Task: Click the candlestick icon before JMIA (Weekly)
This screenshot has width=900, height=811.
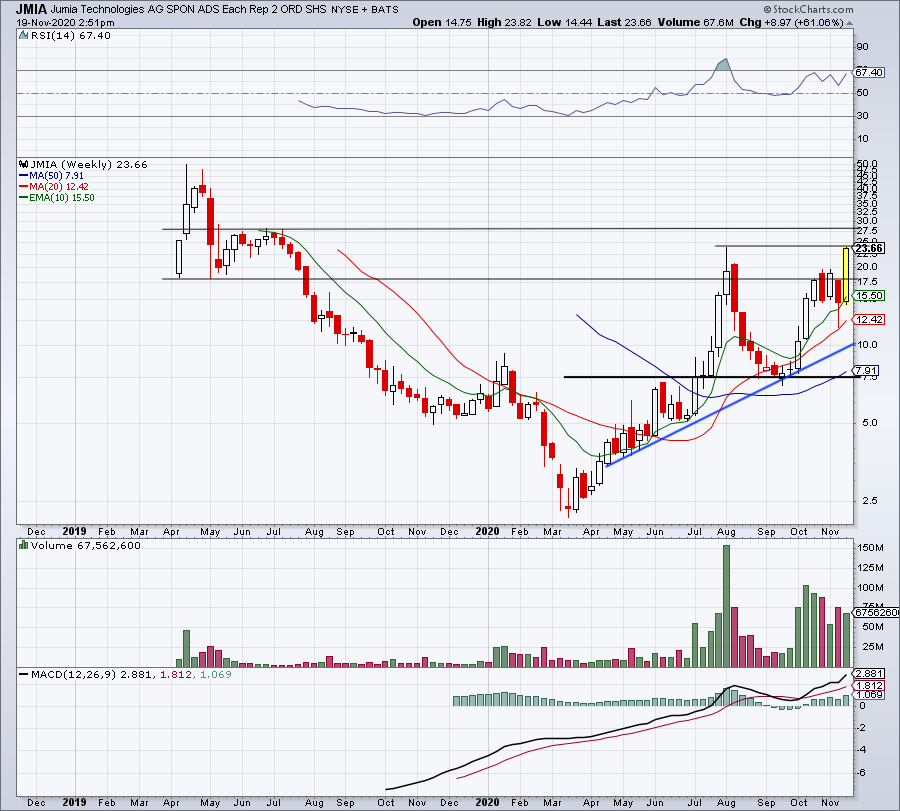Action: click(24, 164)
